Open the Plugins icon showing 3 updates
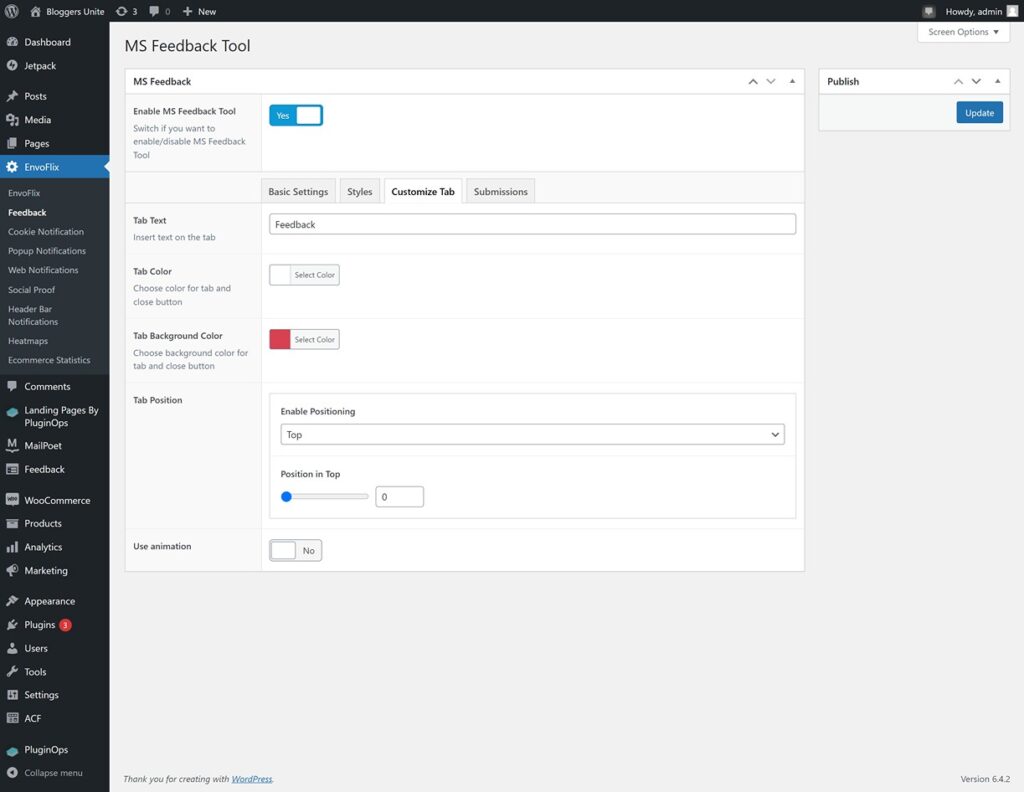Viewport: 1024px width, 792px height. [13, 624]
